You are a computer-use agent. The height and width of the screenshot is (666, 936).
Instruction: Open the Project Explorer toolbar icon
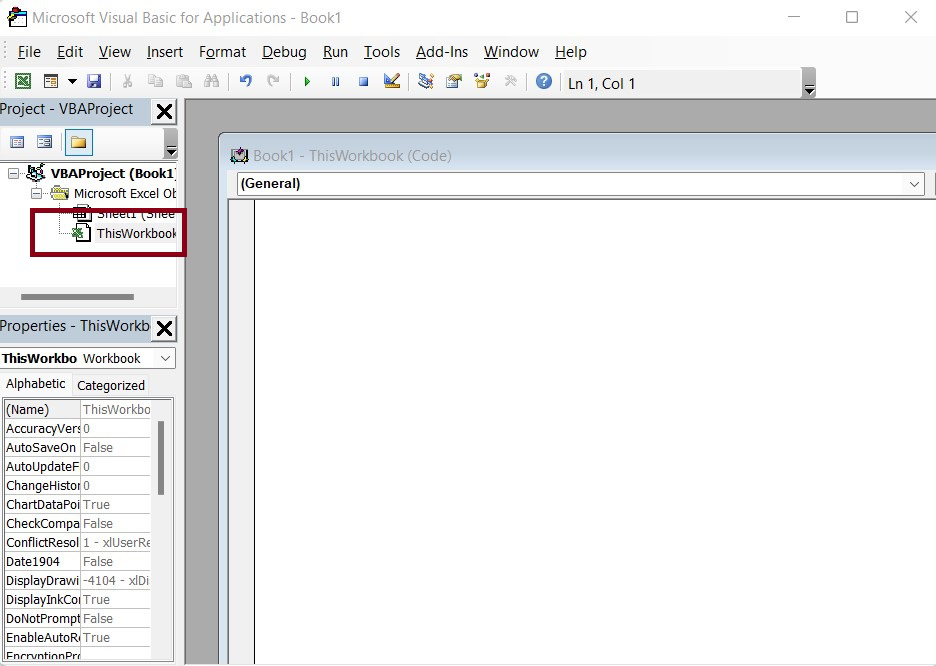tap(426, 82)
